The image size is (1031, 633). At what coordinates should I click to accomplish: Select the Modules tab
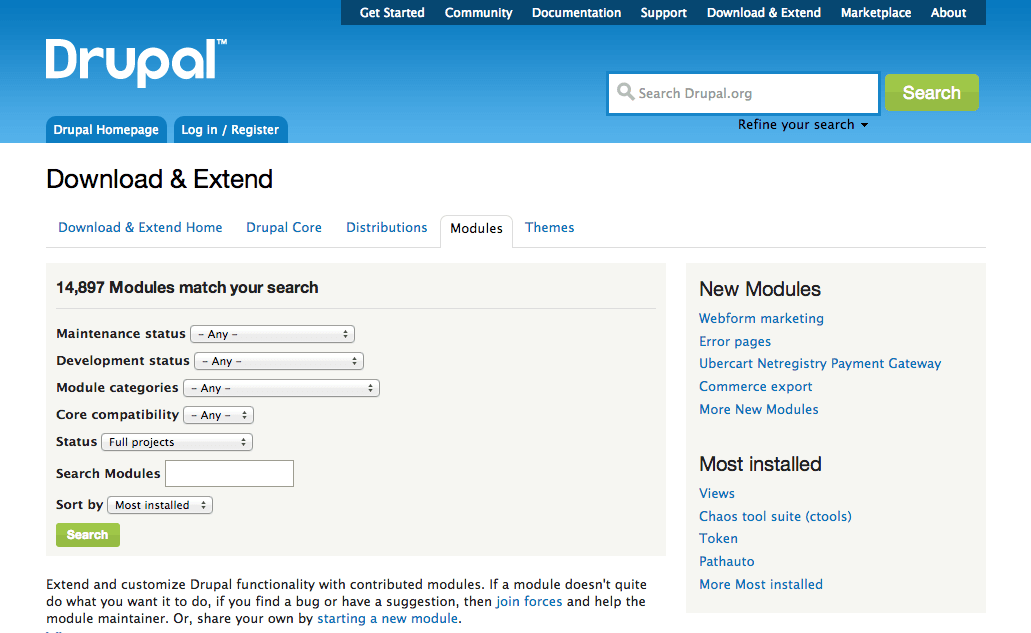coord(476,229)
